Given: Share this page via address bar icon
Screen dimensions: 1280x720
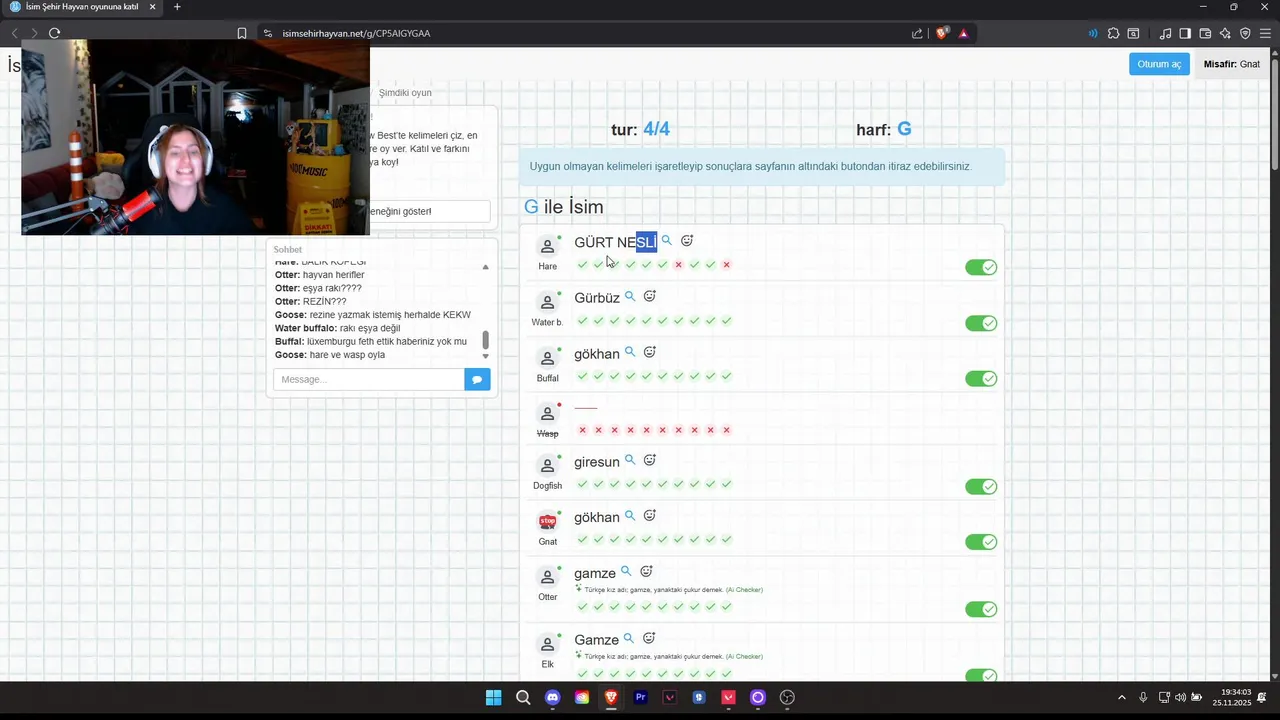Looking at the screenshot, I should click(917, 33).
